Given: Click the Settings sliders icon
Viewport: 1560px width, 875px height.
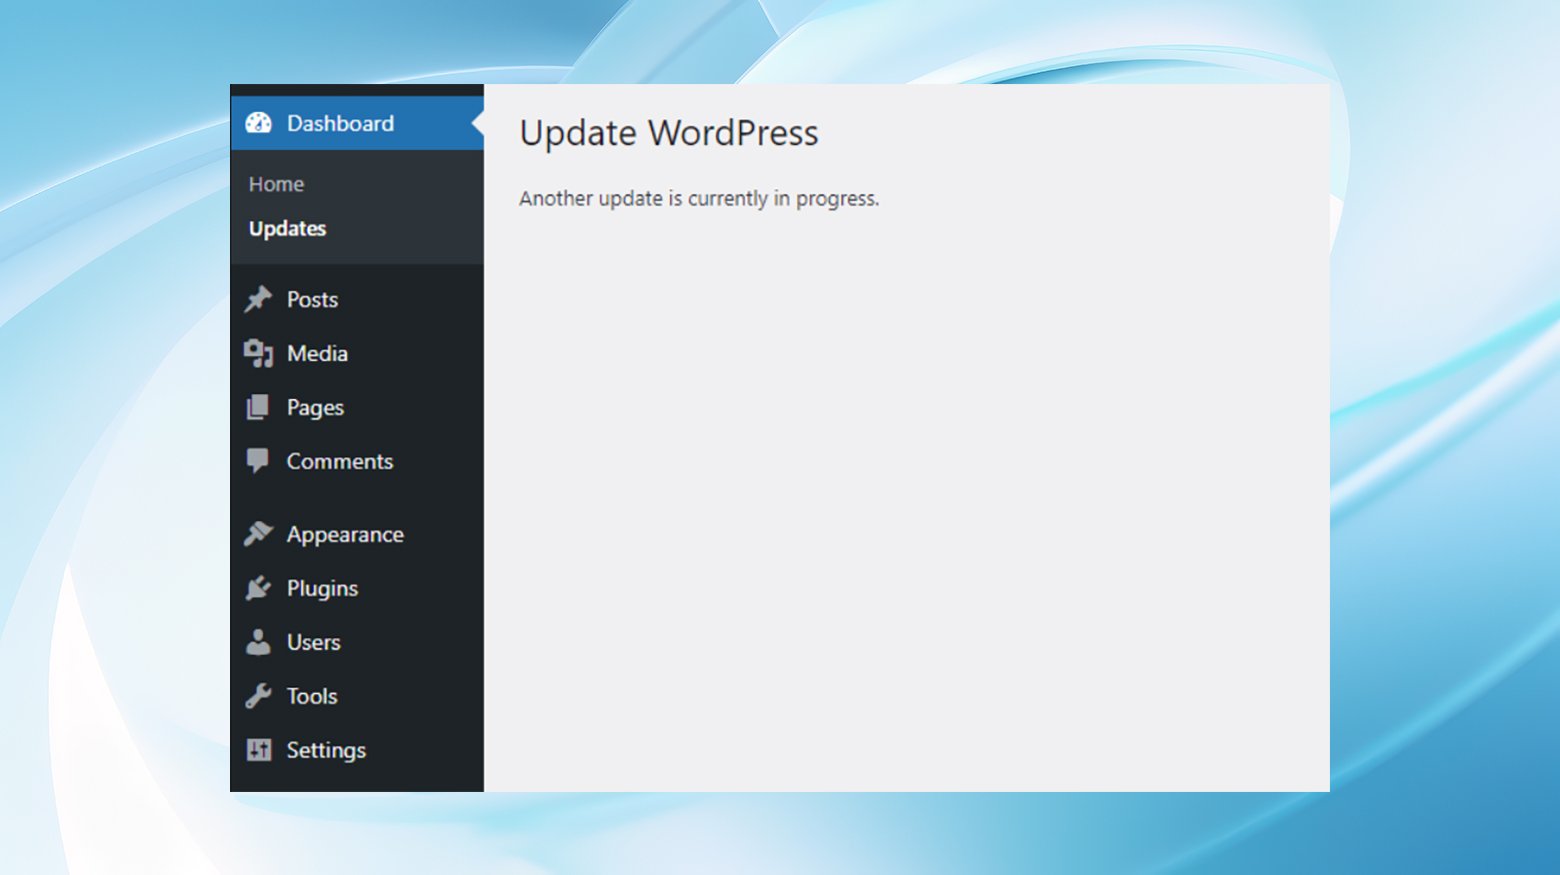Looking at the screenshot, I should (x=258, y=750).
